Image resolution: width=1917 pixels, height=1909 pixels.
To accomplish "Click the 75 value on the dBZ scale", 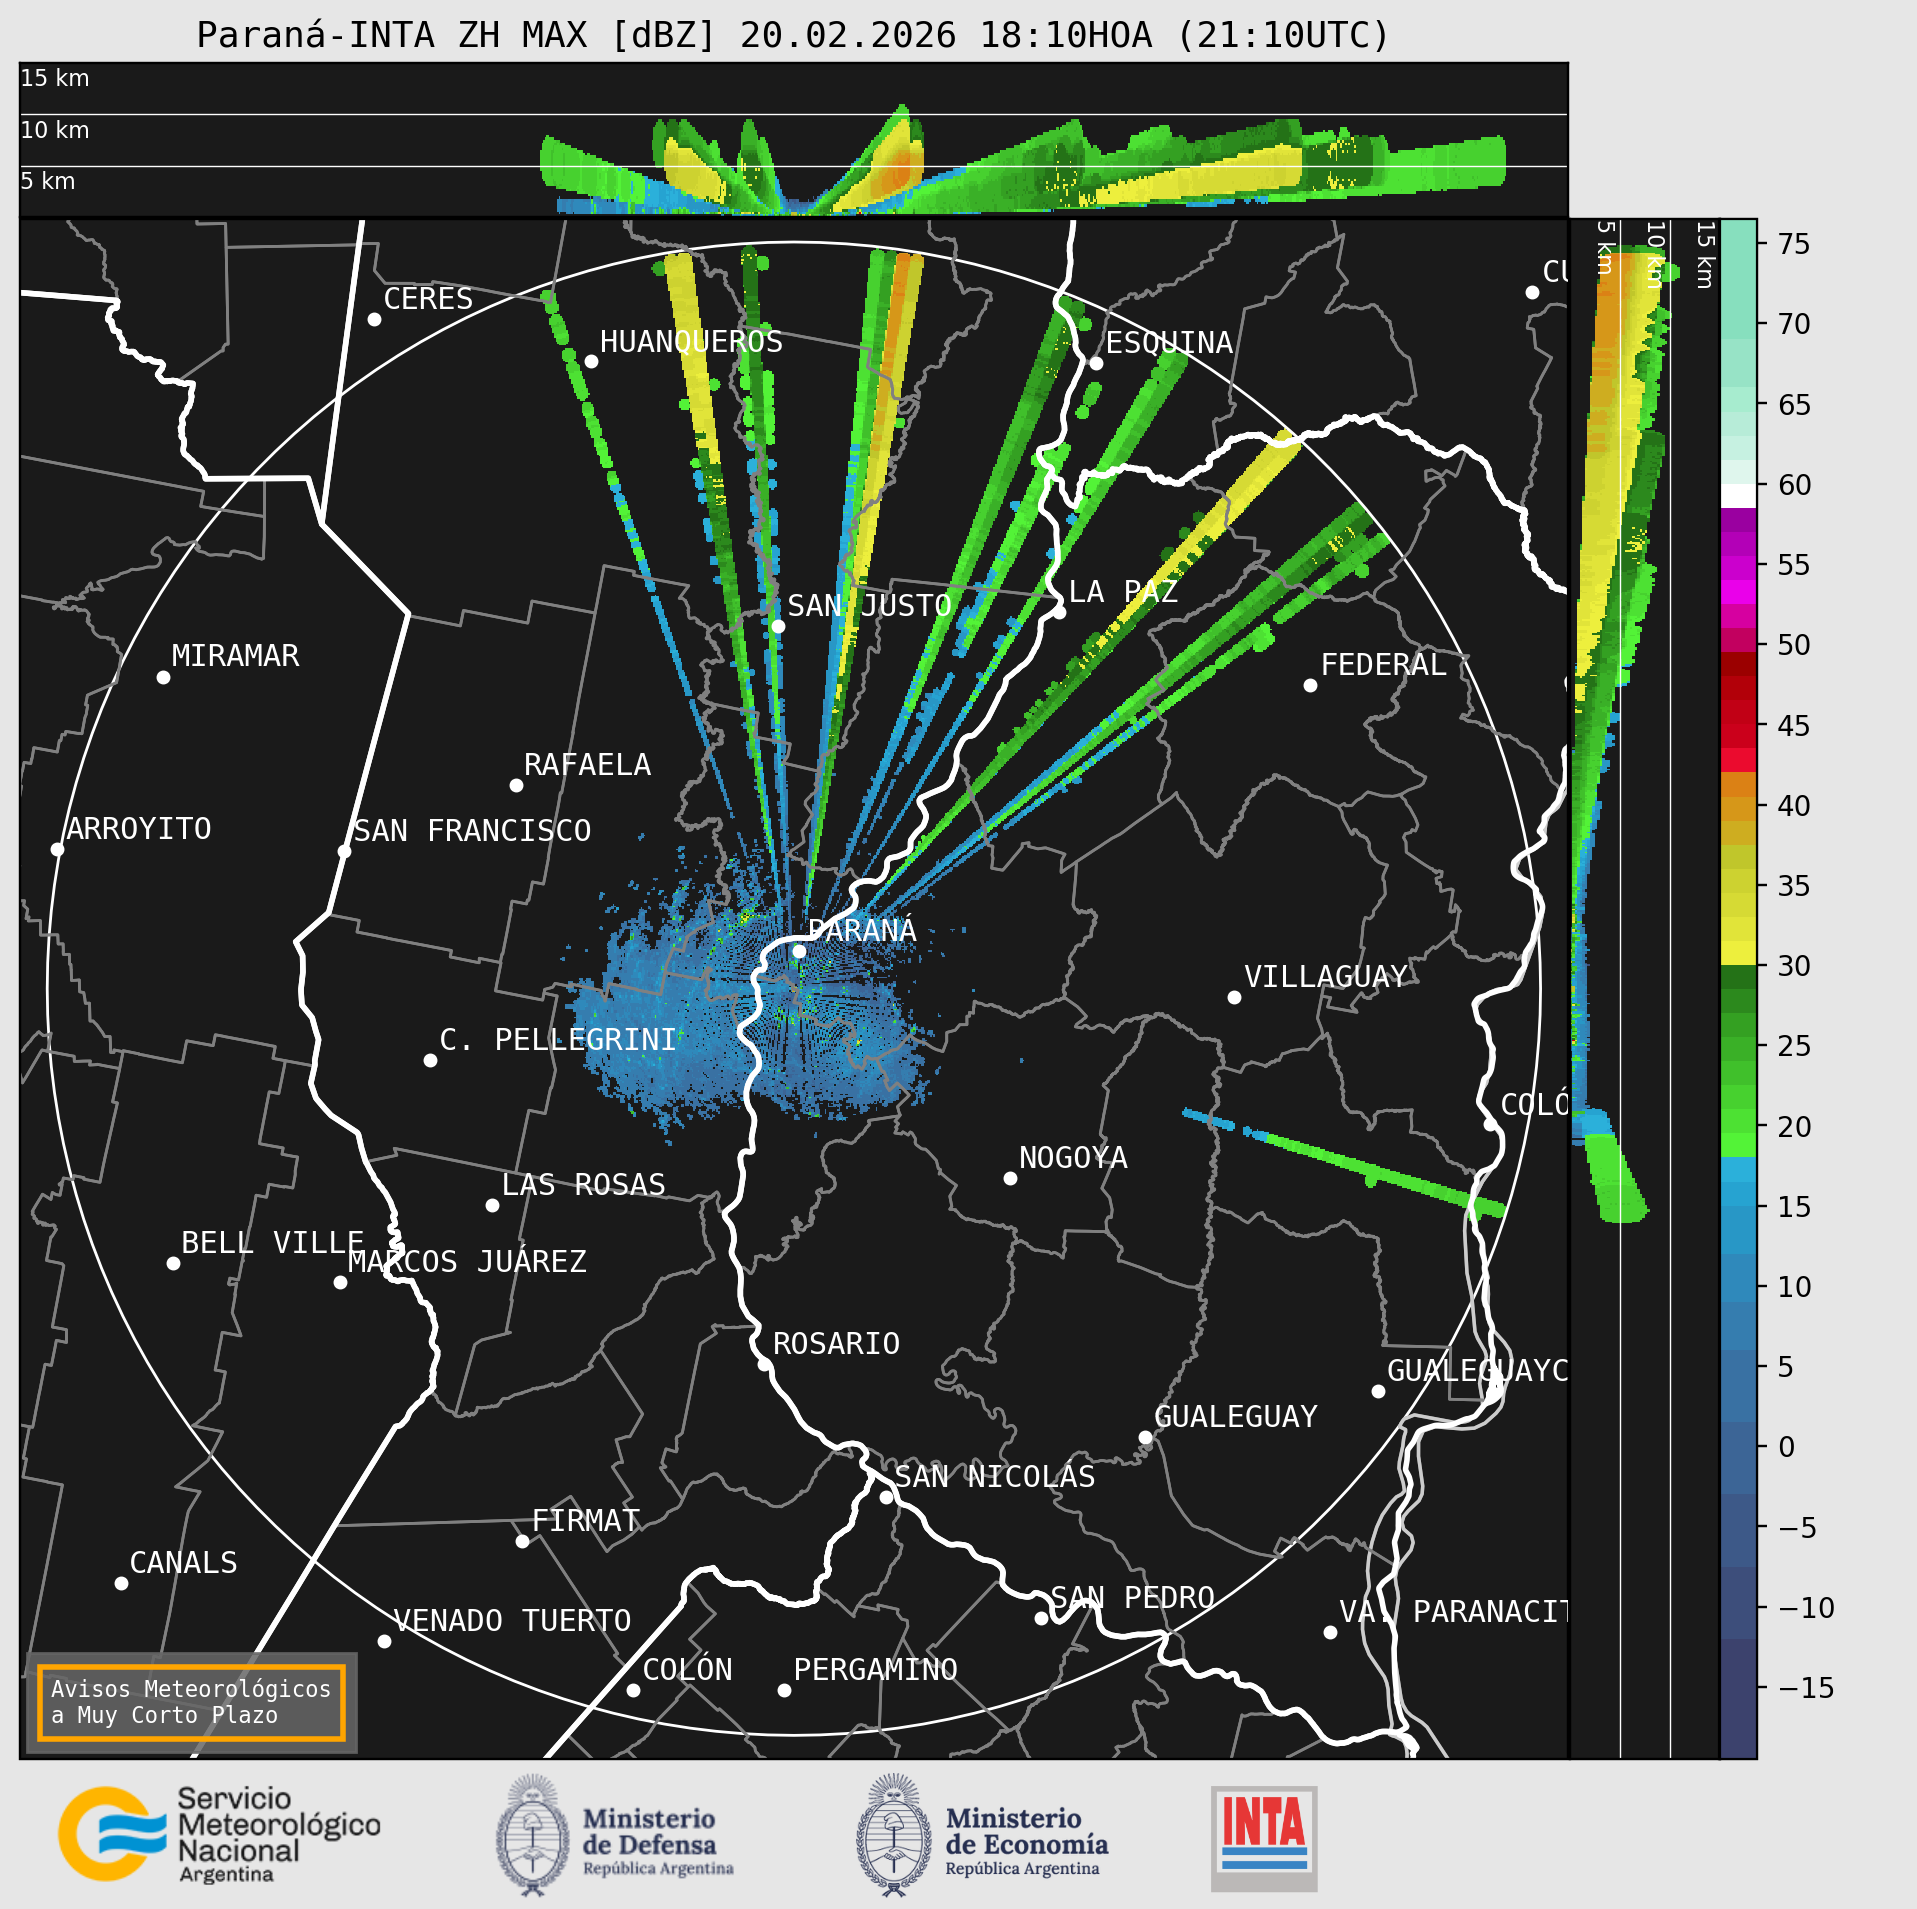I will 1794,244.
